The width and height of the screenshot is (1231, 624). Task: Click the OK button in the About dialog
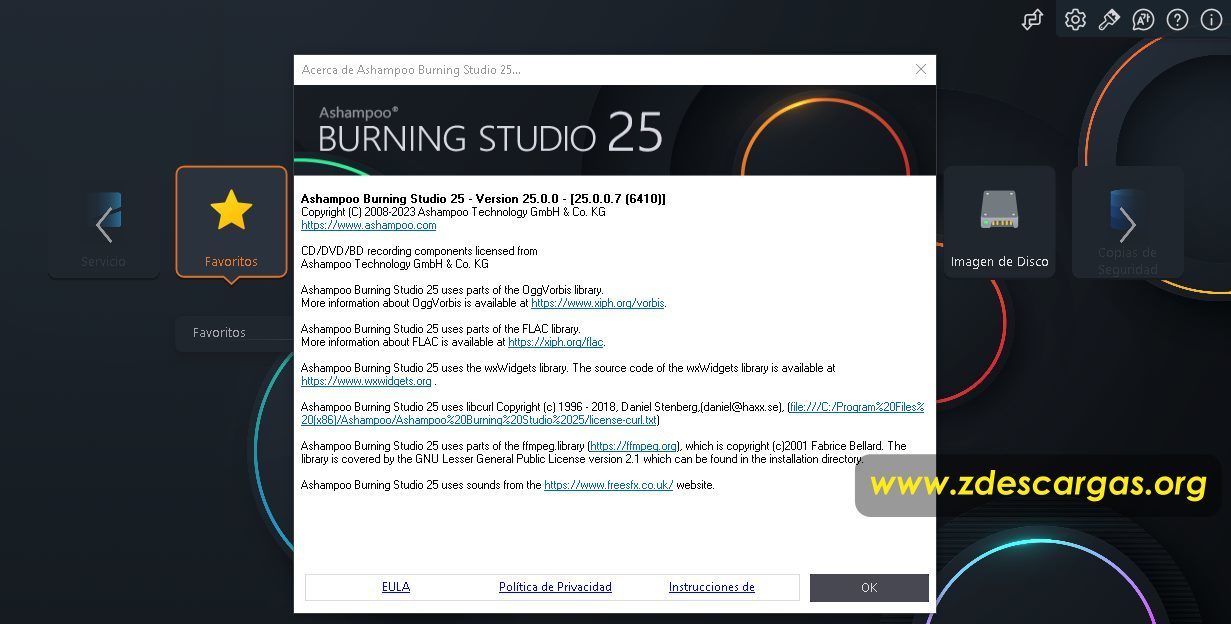click(x=869, y=588)
